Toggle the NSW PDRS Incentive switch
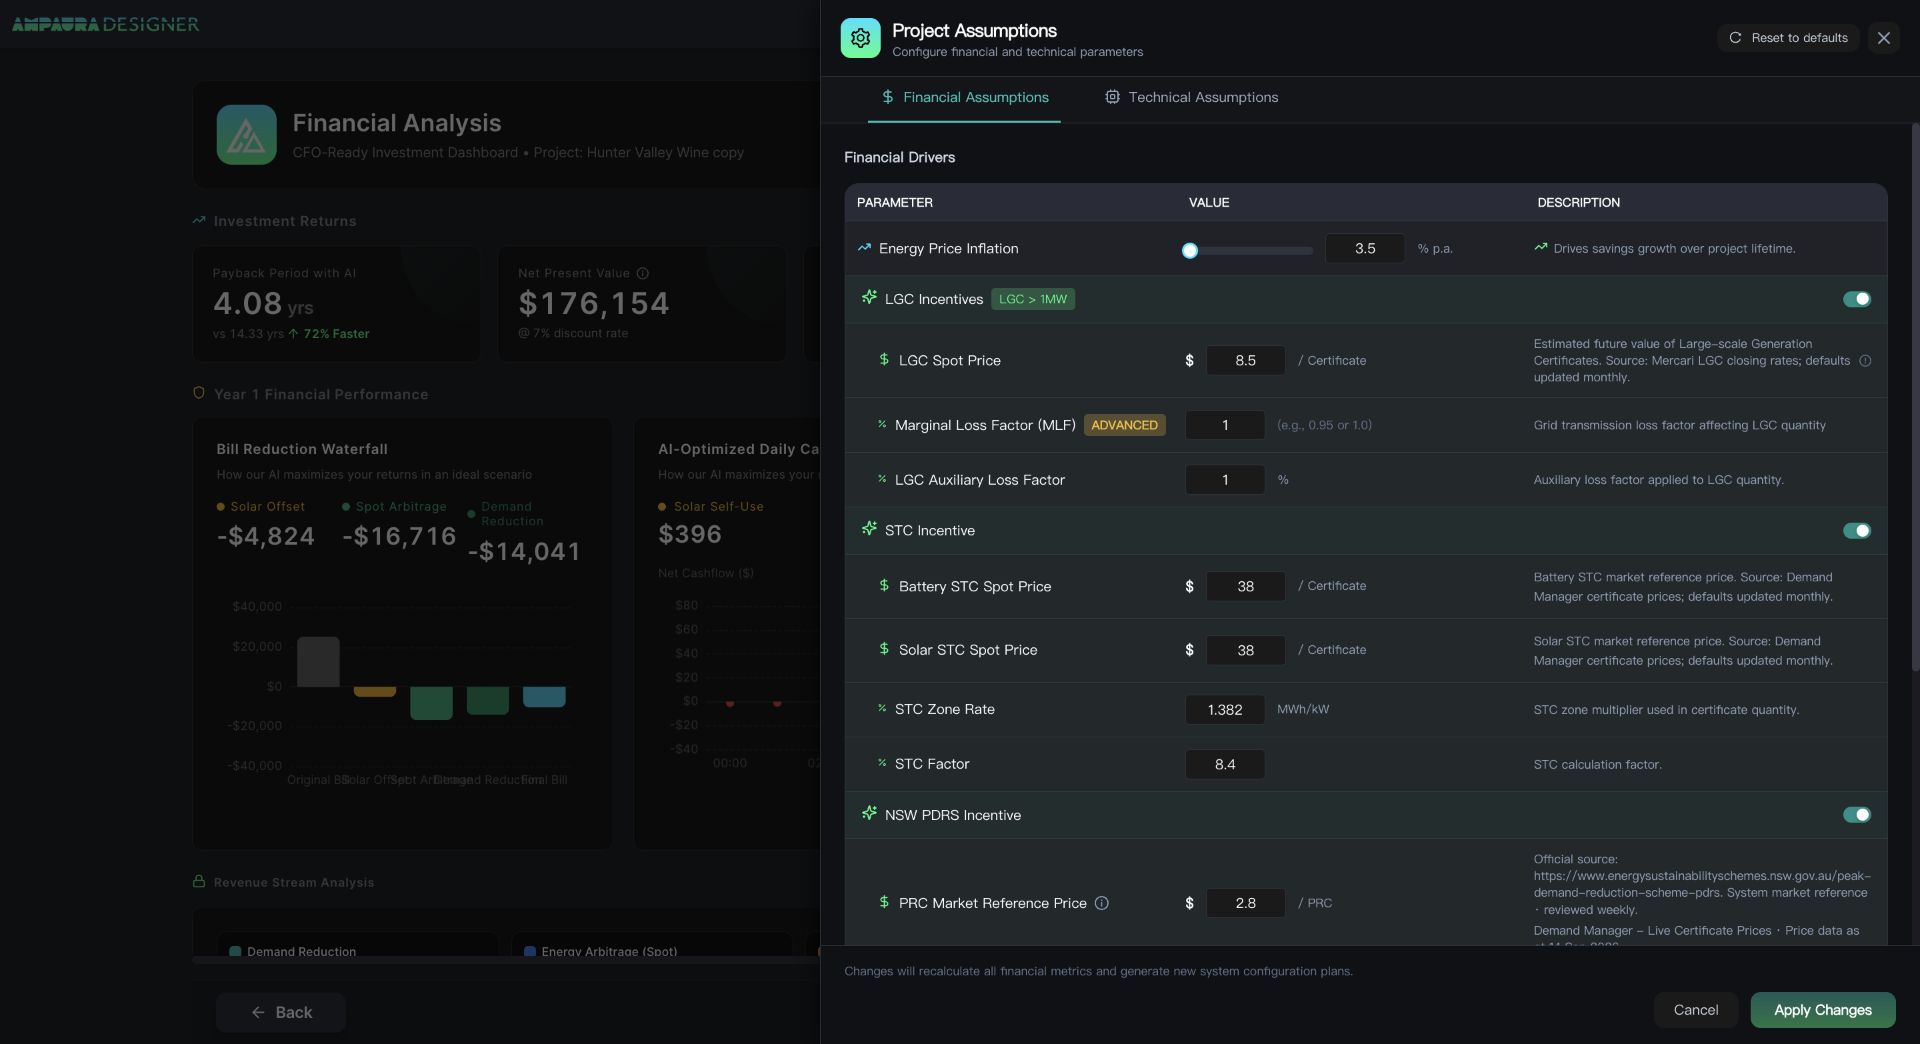Image resolution: width=1920 pixels, height=1044 pixels. point(1857,815)
